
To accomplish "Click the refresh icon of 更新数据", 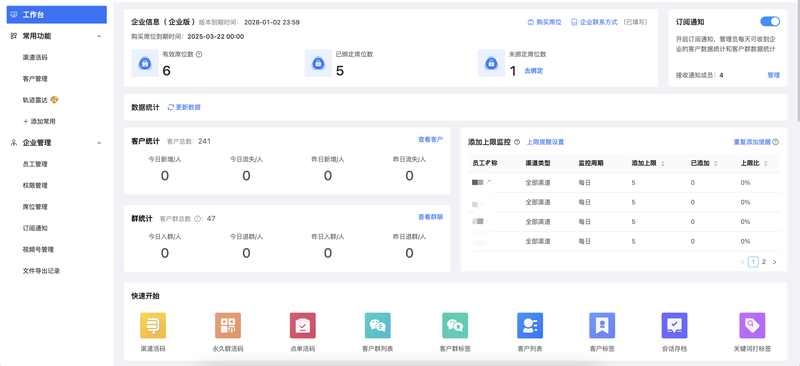I will [171, 107].
